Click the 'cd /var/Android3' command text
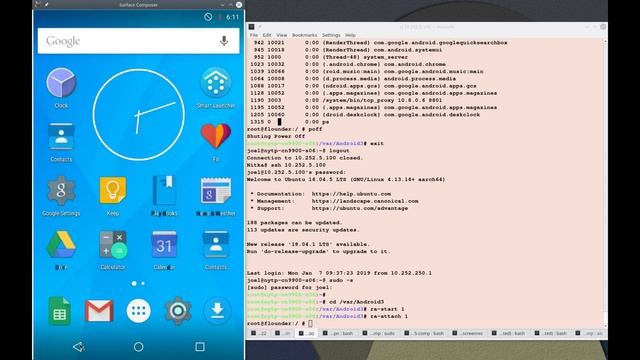The image size is (640, 360). point(357,302)
